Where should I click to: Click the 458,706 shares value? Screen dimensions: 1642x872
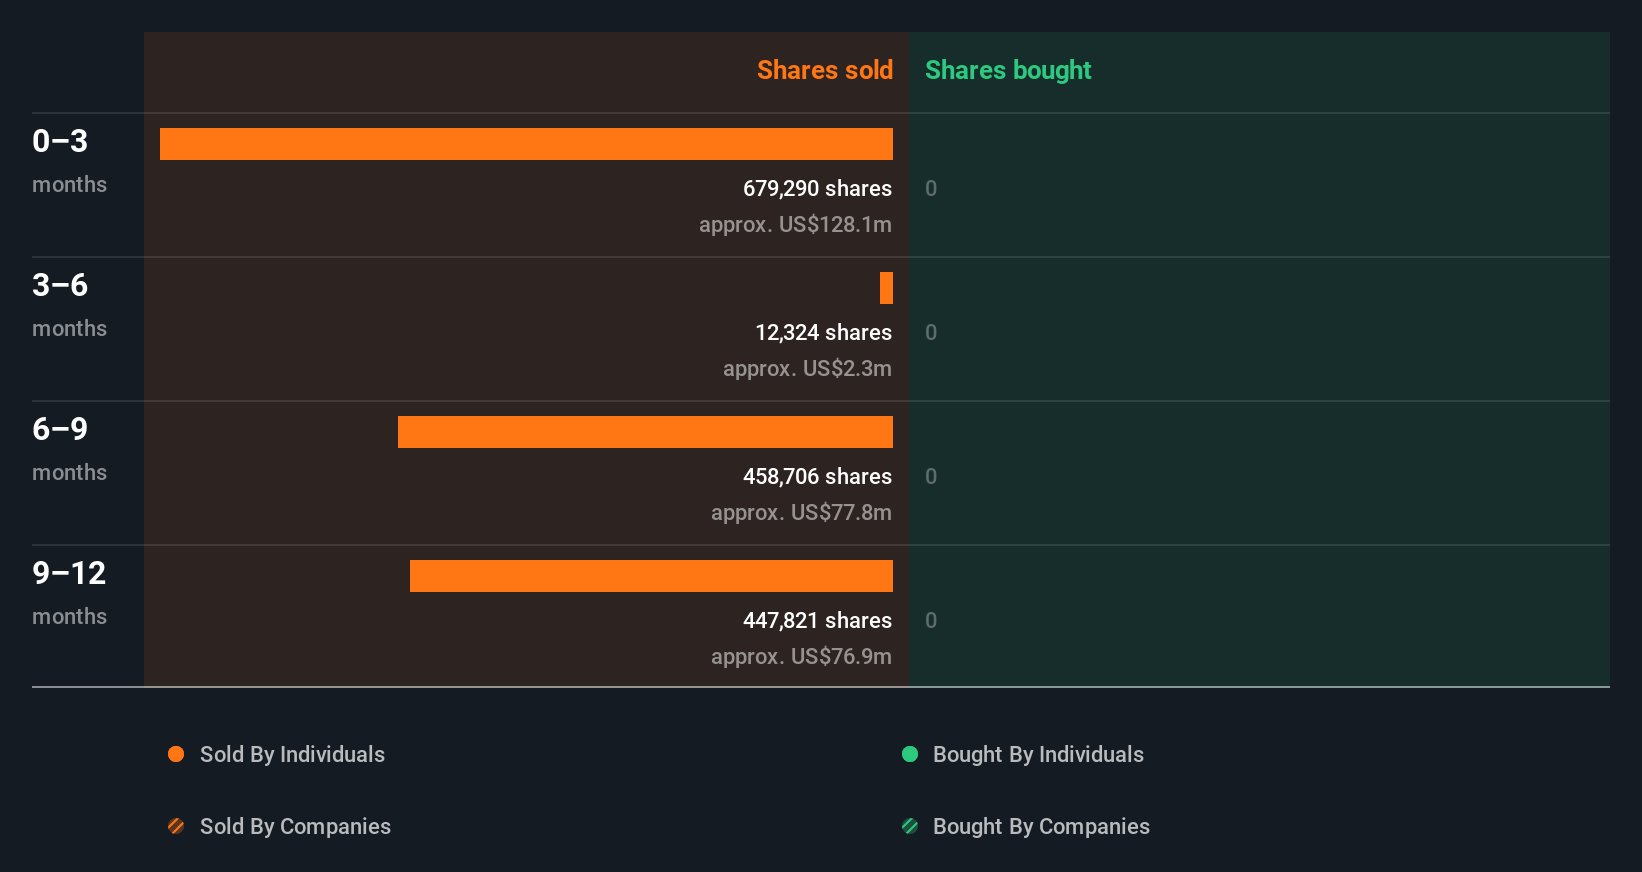tap(817, 476)
